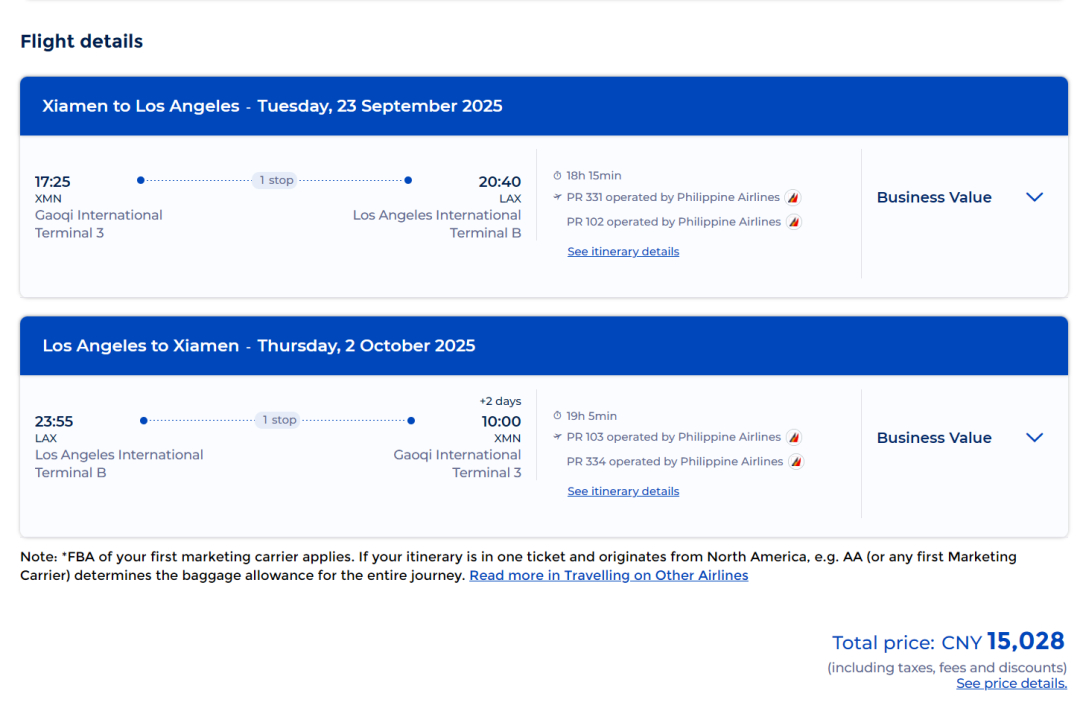The image size is (1080, 708).
Task: Click Philippine Airlines logo beside PR 103
Action: 794,438
